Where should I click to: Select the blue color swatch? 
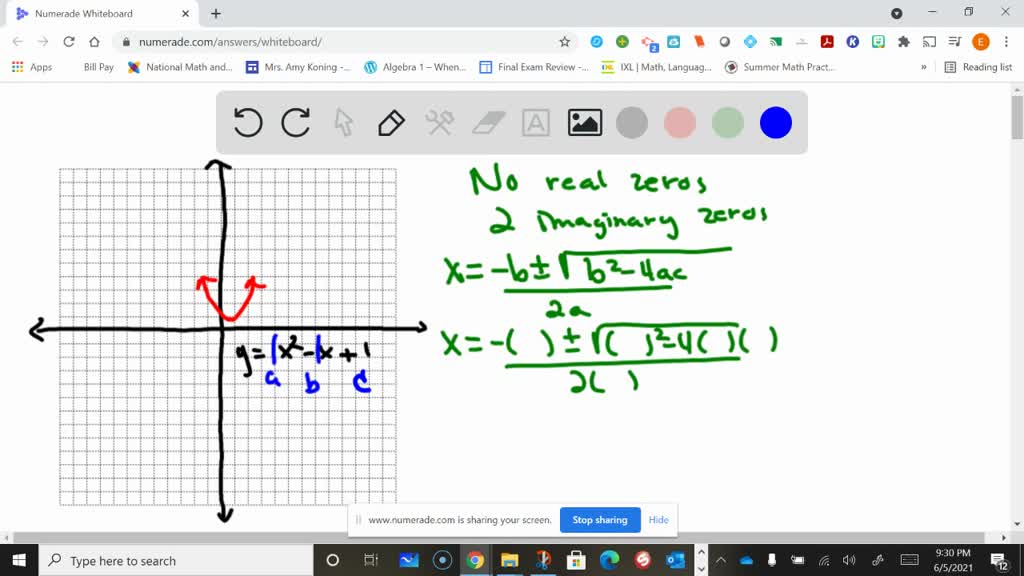coord(776,122)
